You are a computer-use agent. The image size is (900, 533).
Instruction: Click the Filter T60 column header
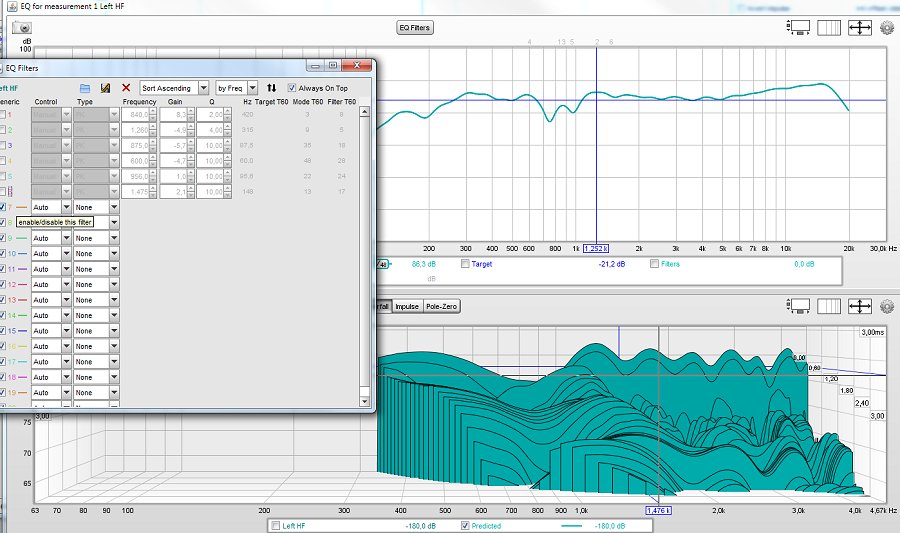[x=342, y=102]
